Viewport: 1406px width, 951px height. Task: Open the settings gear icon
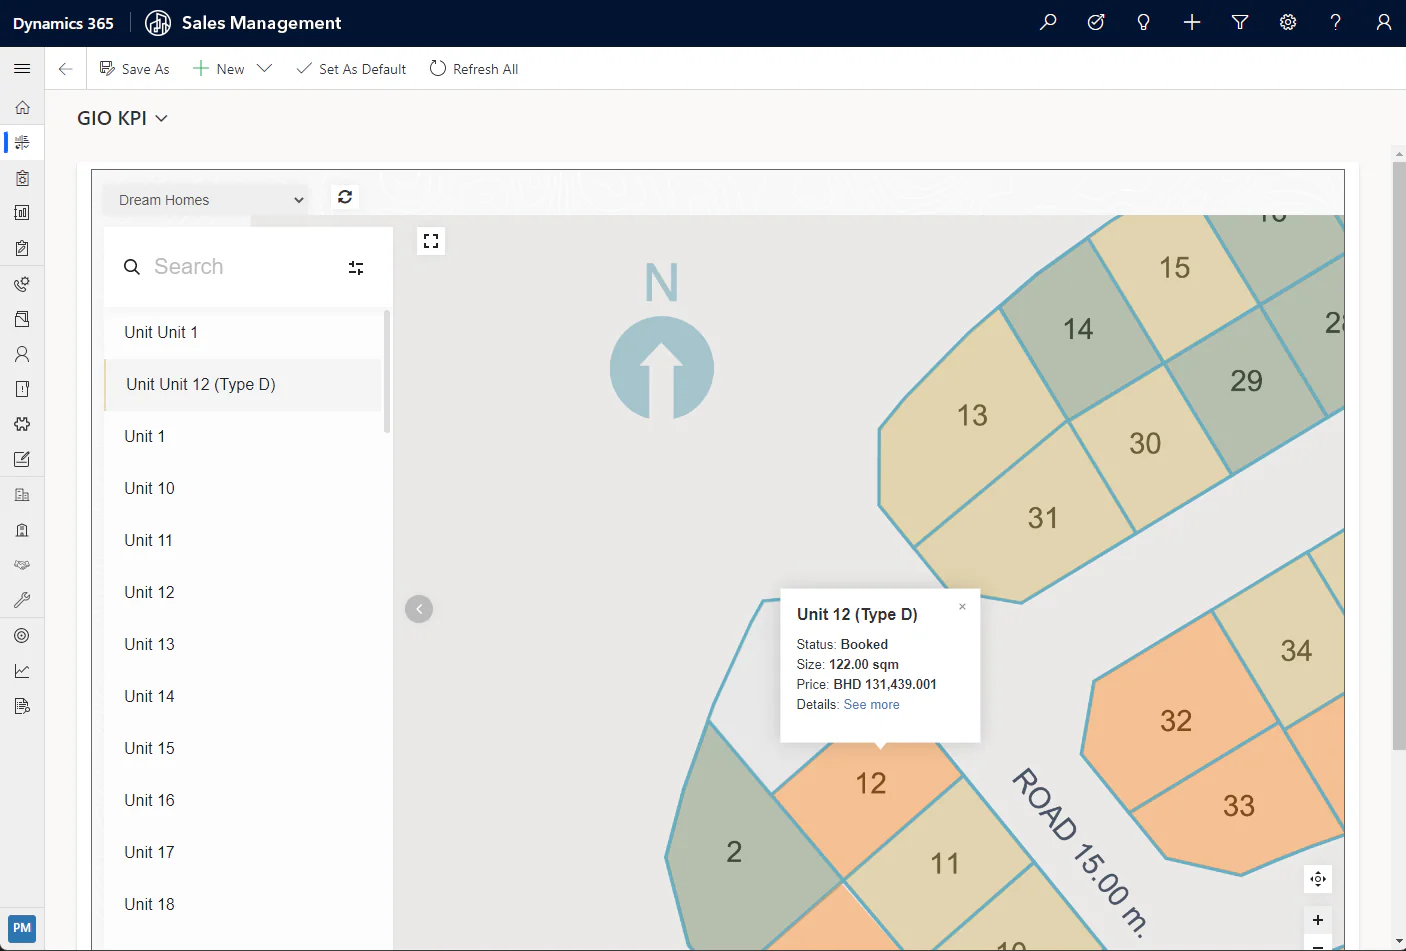(x=1288, y=22)
